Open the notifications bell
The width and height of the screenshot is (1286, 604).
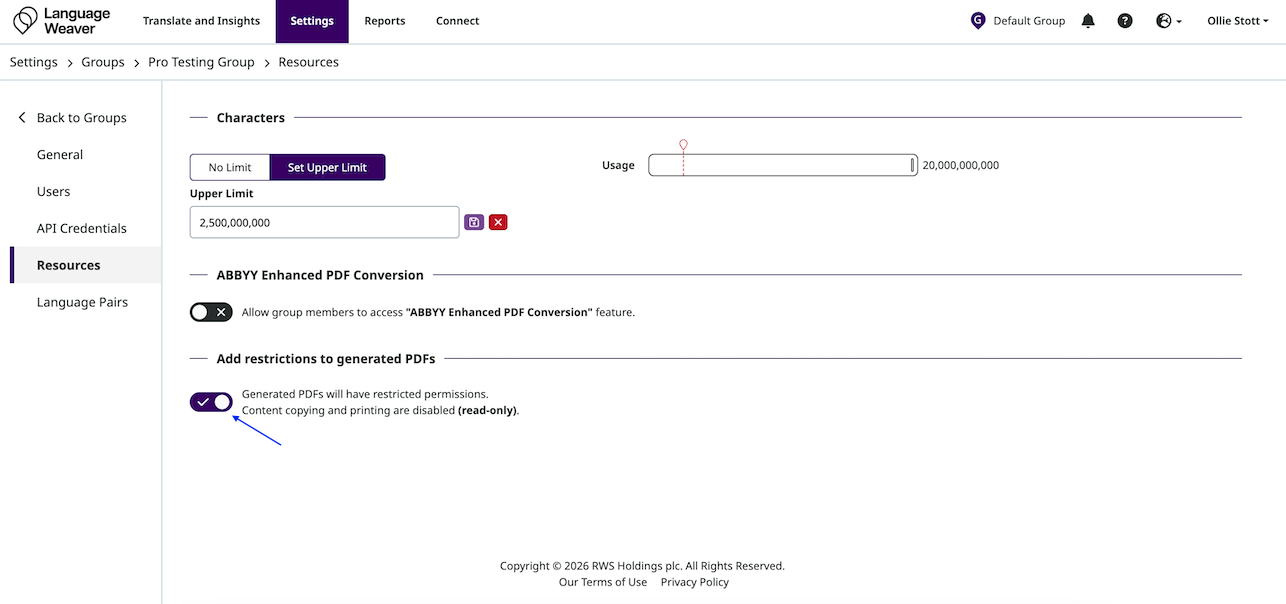1089,21
